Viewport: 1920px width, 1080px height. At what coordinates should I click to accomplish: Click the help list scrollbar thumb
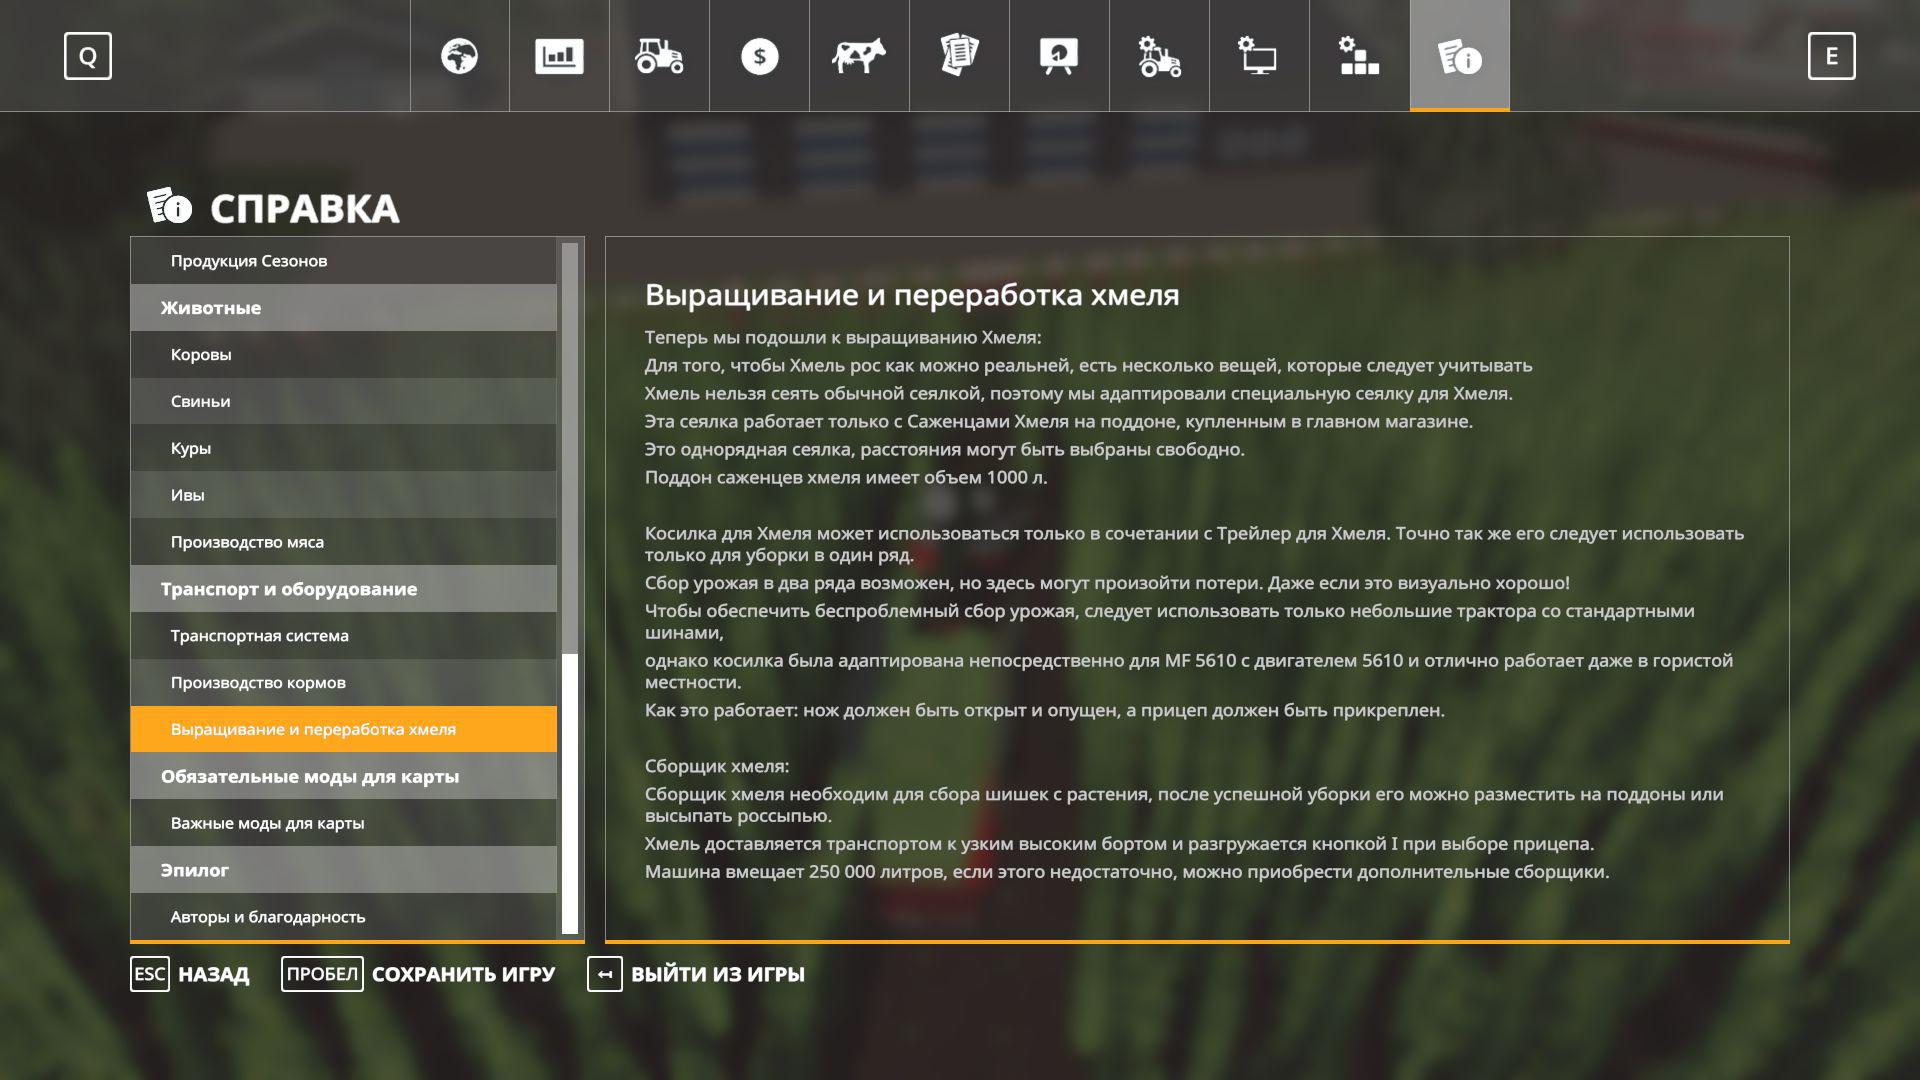570,793
